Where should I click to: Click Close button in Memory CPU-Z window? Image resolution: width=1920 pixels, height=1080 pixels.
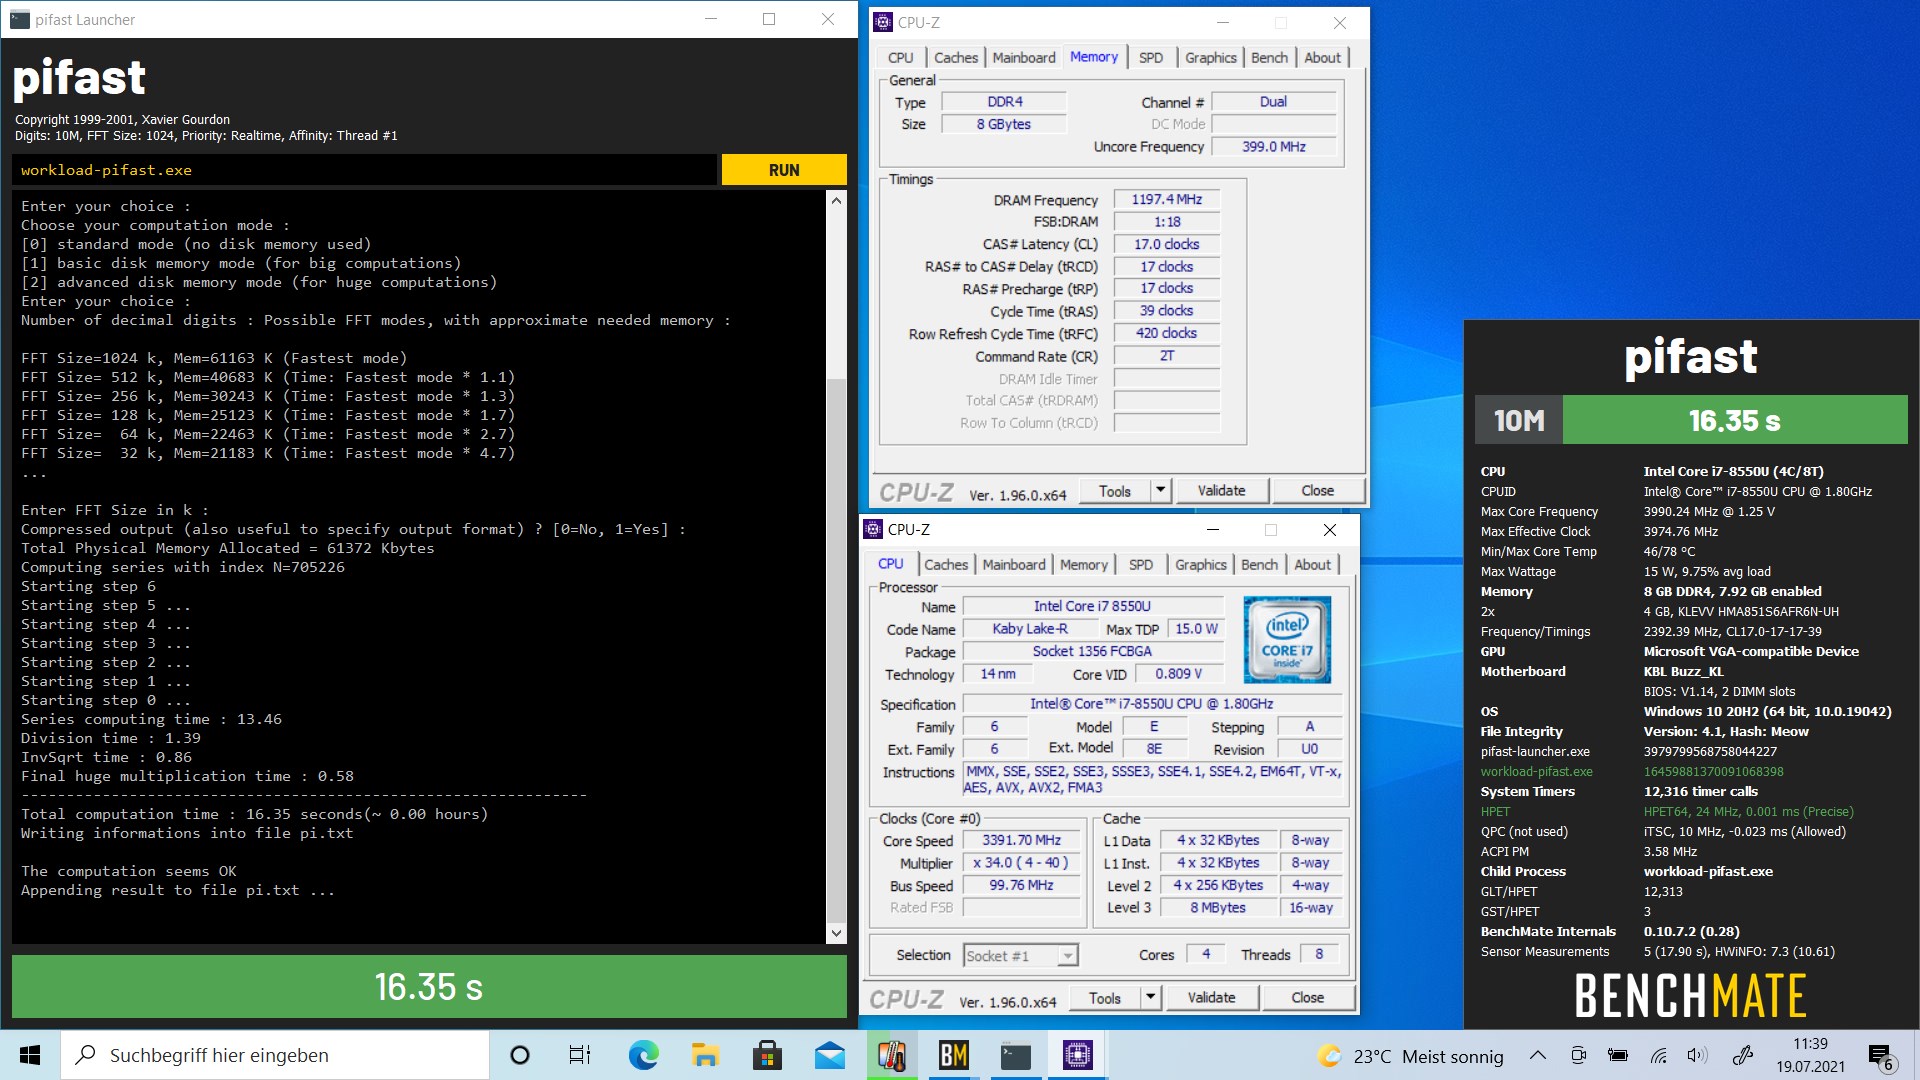pyautogui.click(x=1317, y=491)
